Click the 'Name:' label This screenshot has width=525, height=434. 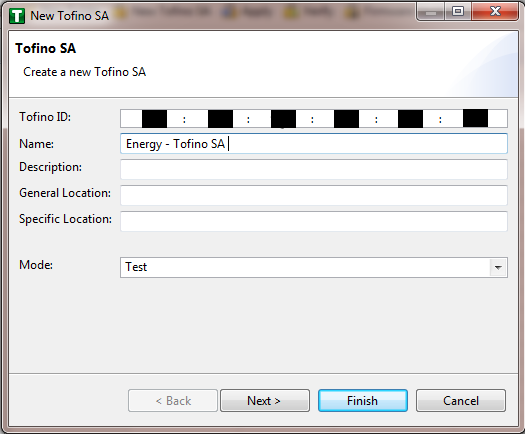(x=36, y=144)
